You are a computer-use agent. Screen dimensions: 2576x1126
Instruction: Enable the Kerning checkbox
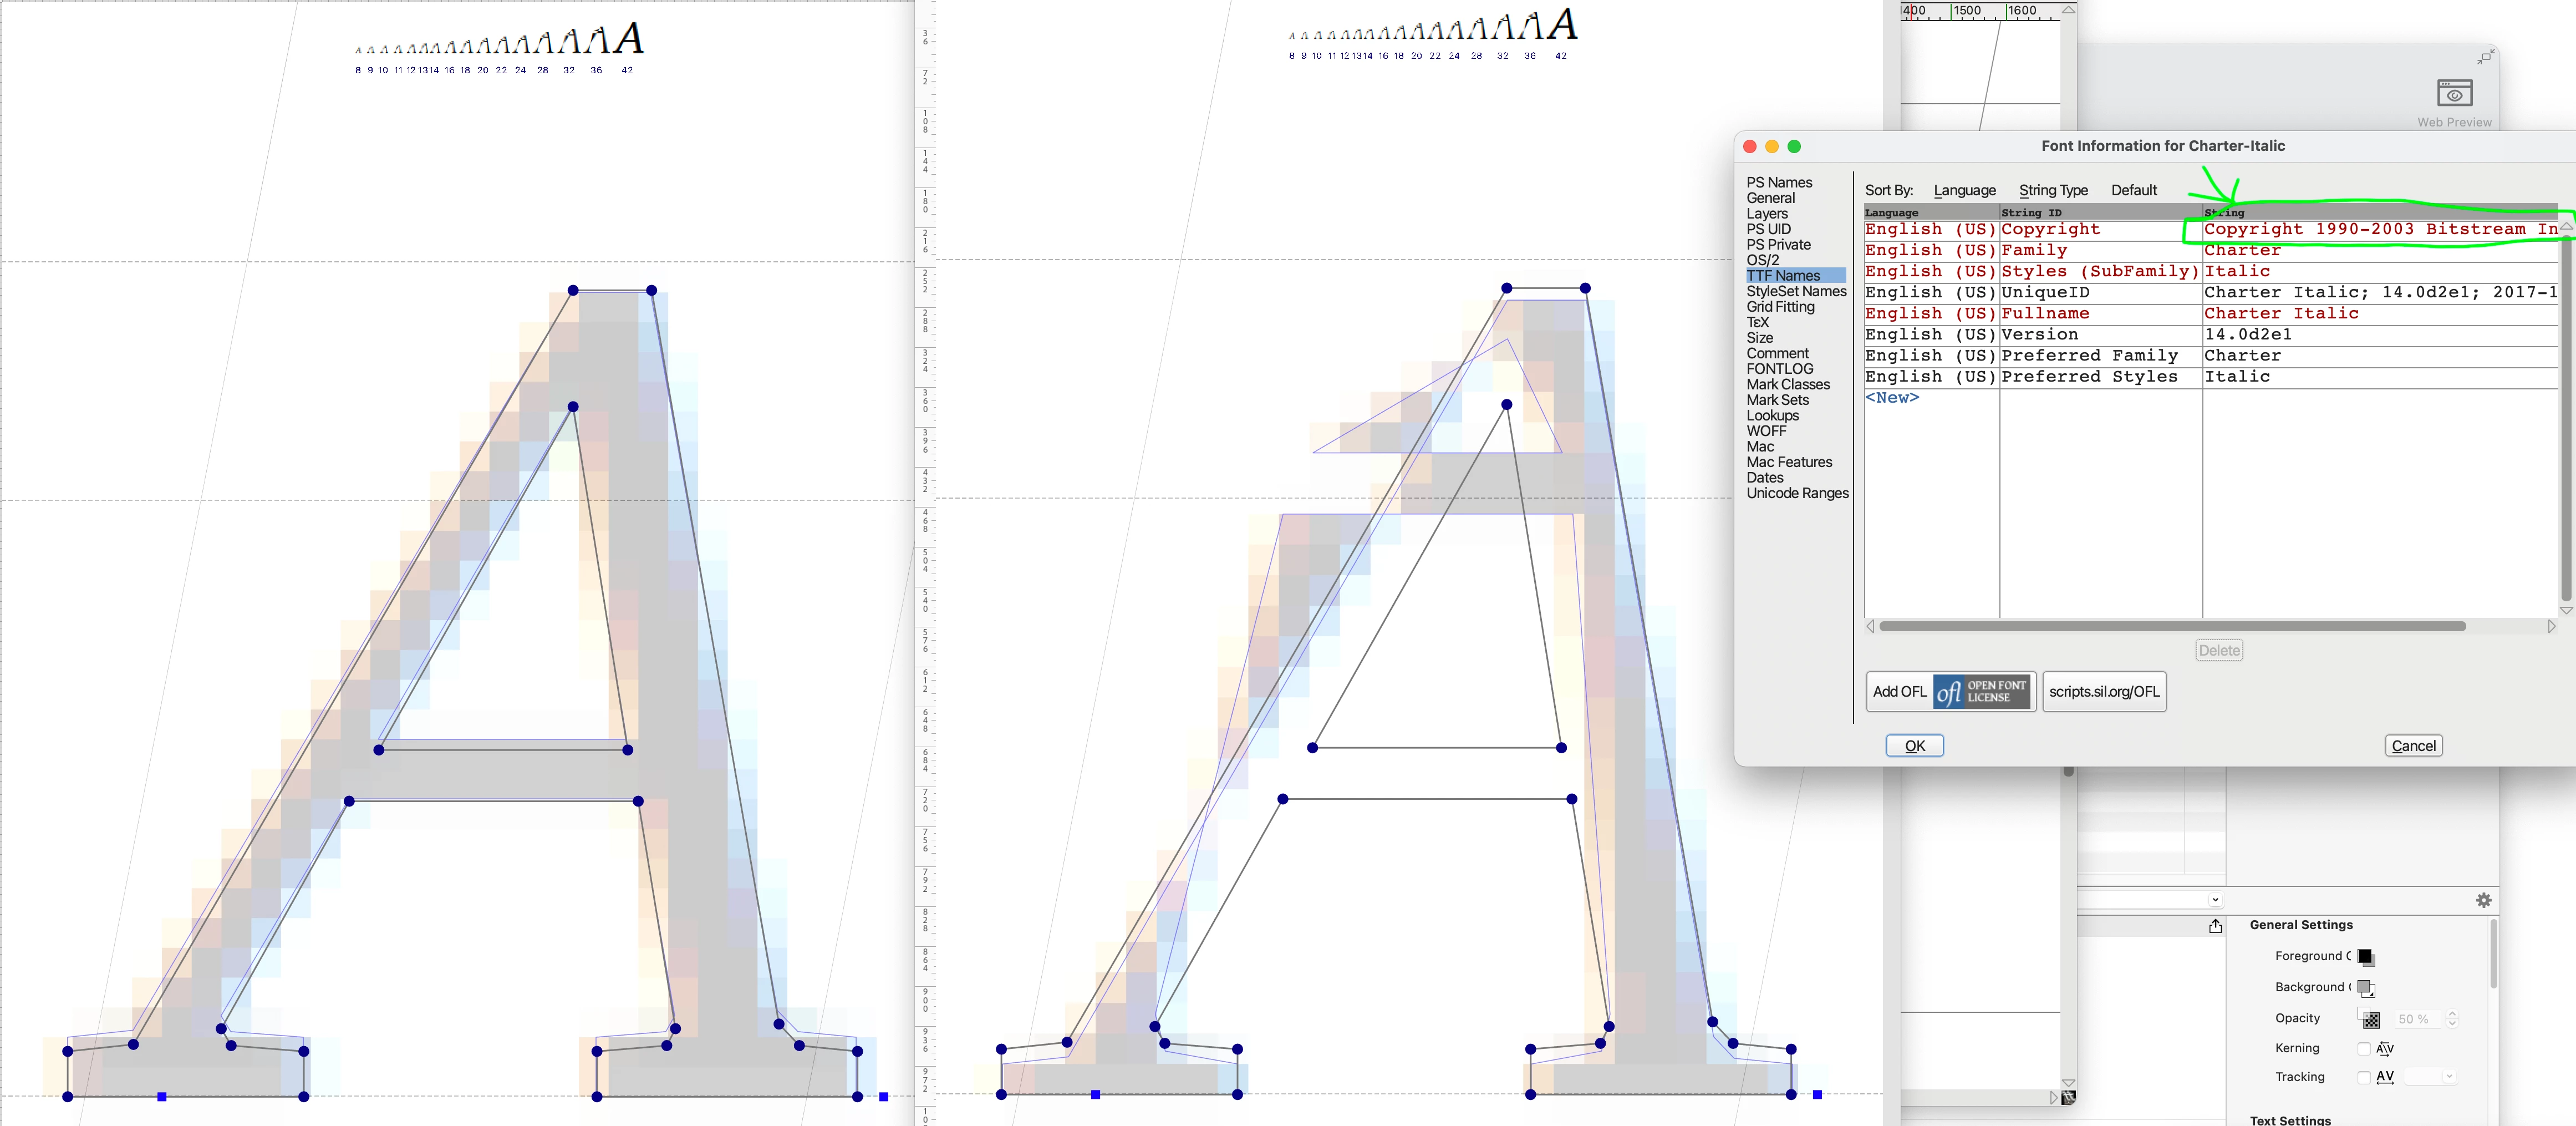point(2364,1048)
